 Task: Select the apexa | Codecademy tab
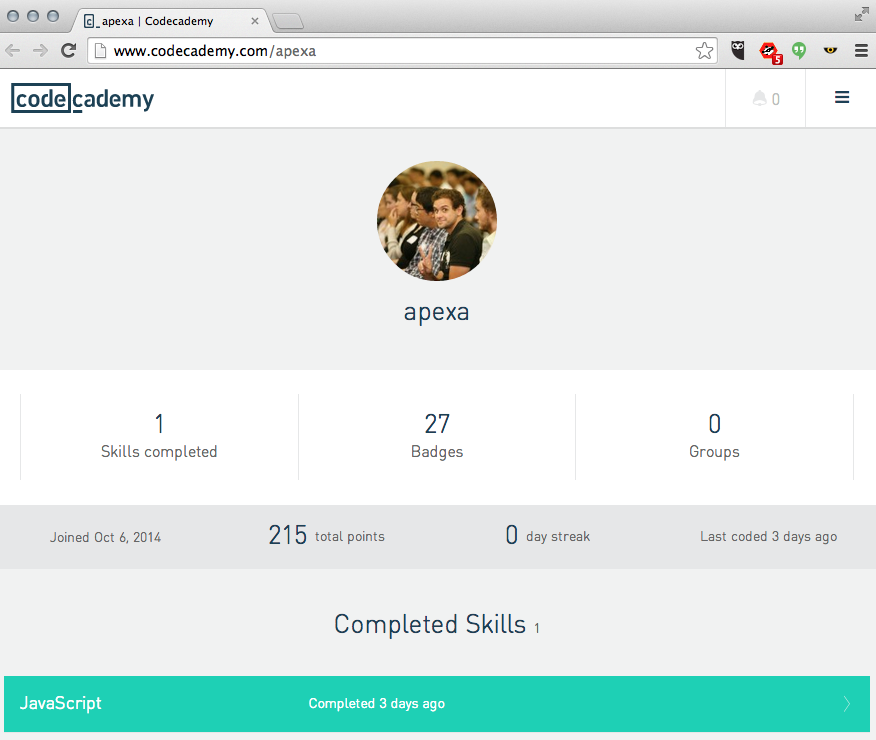(x=170, y=21)
